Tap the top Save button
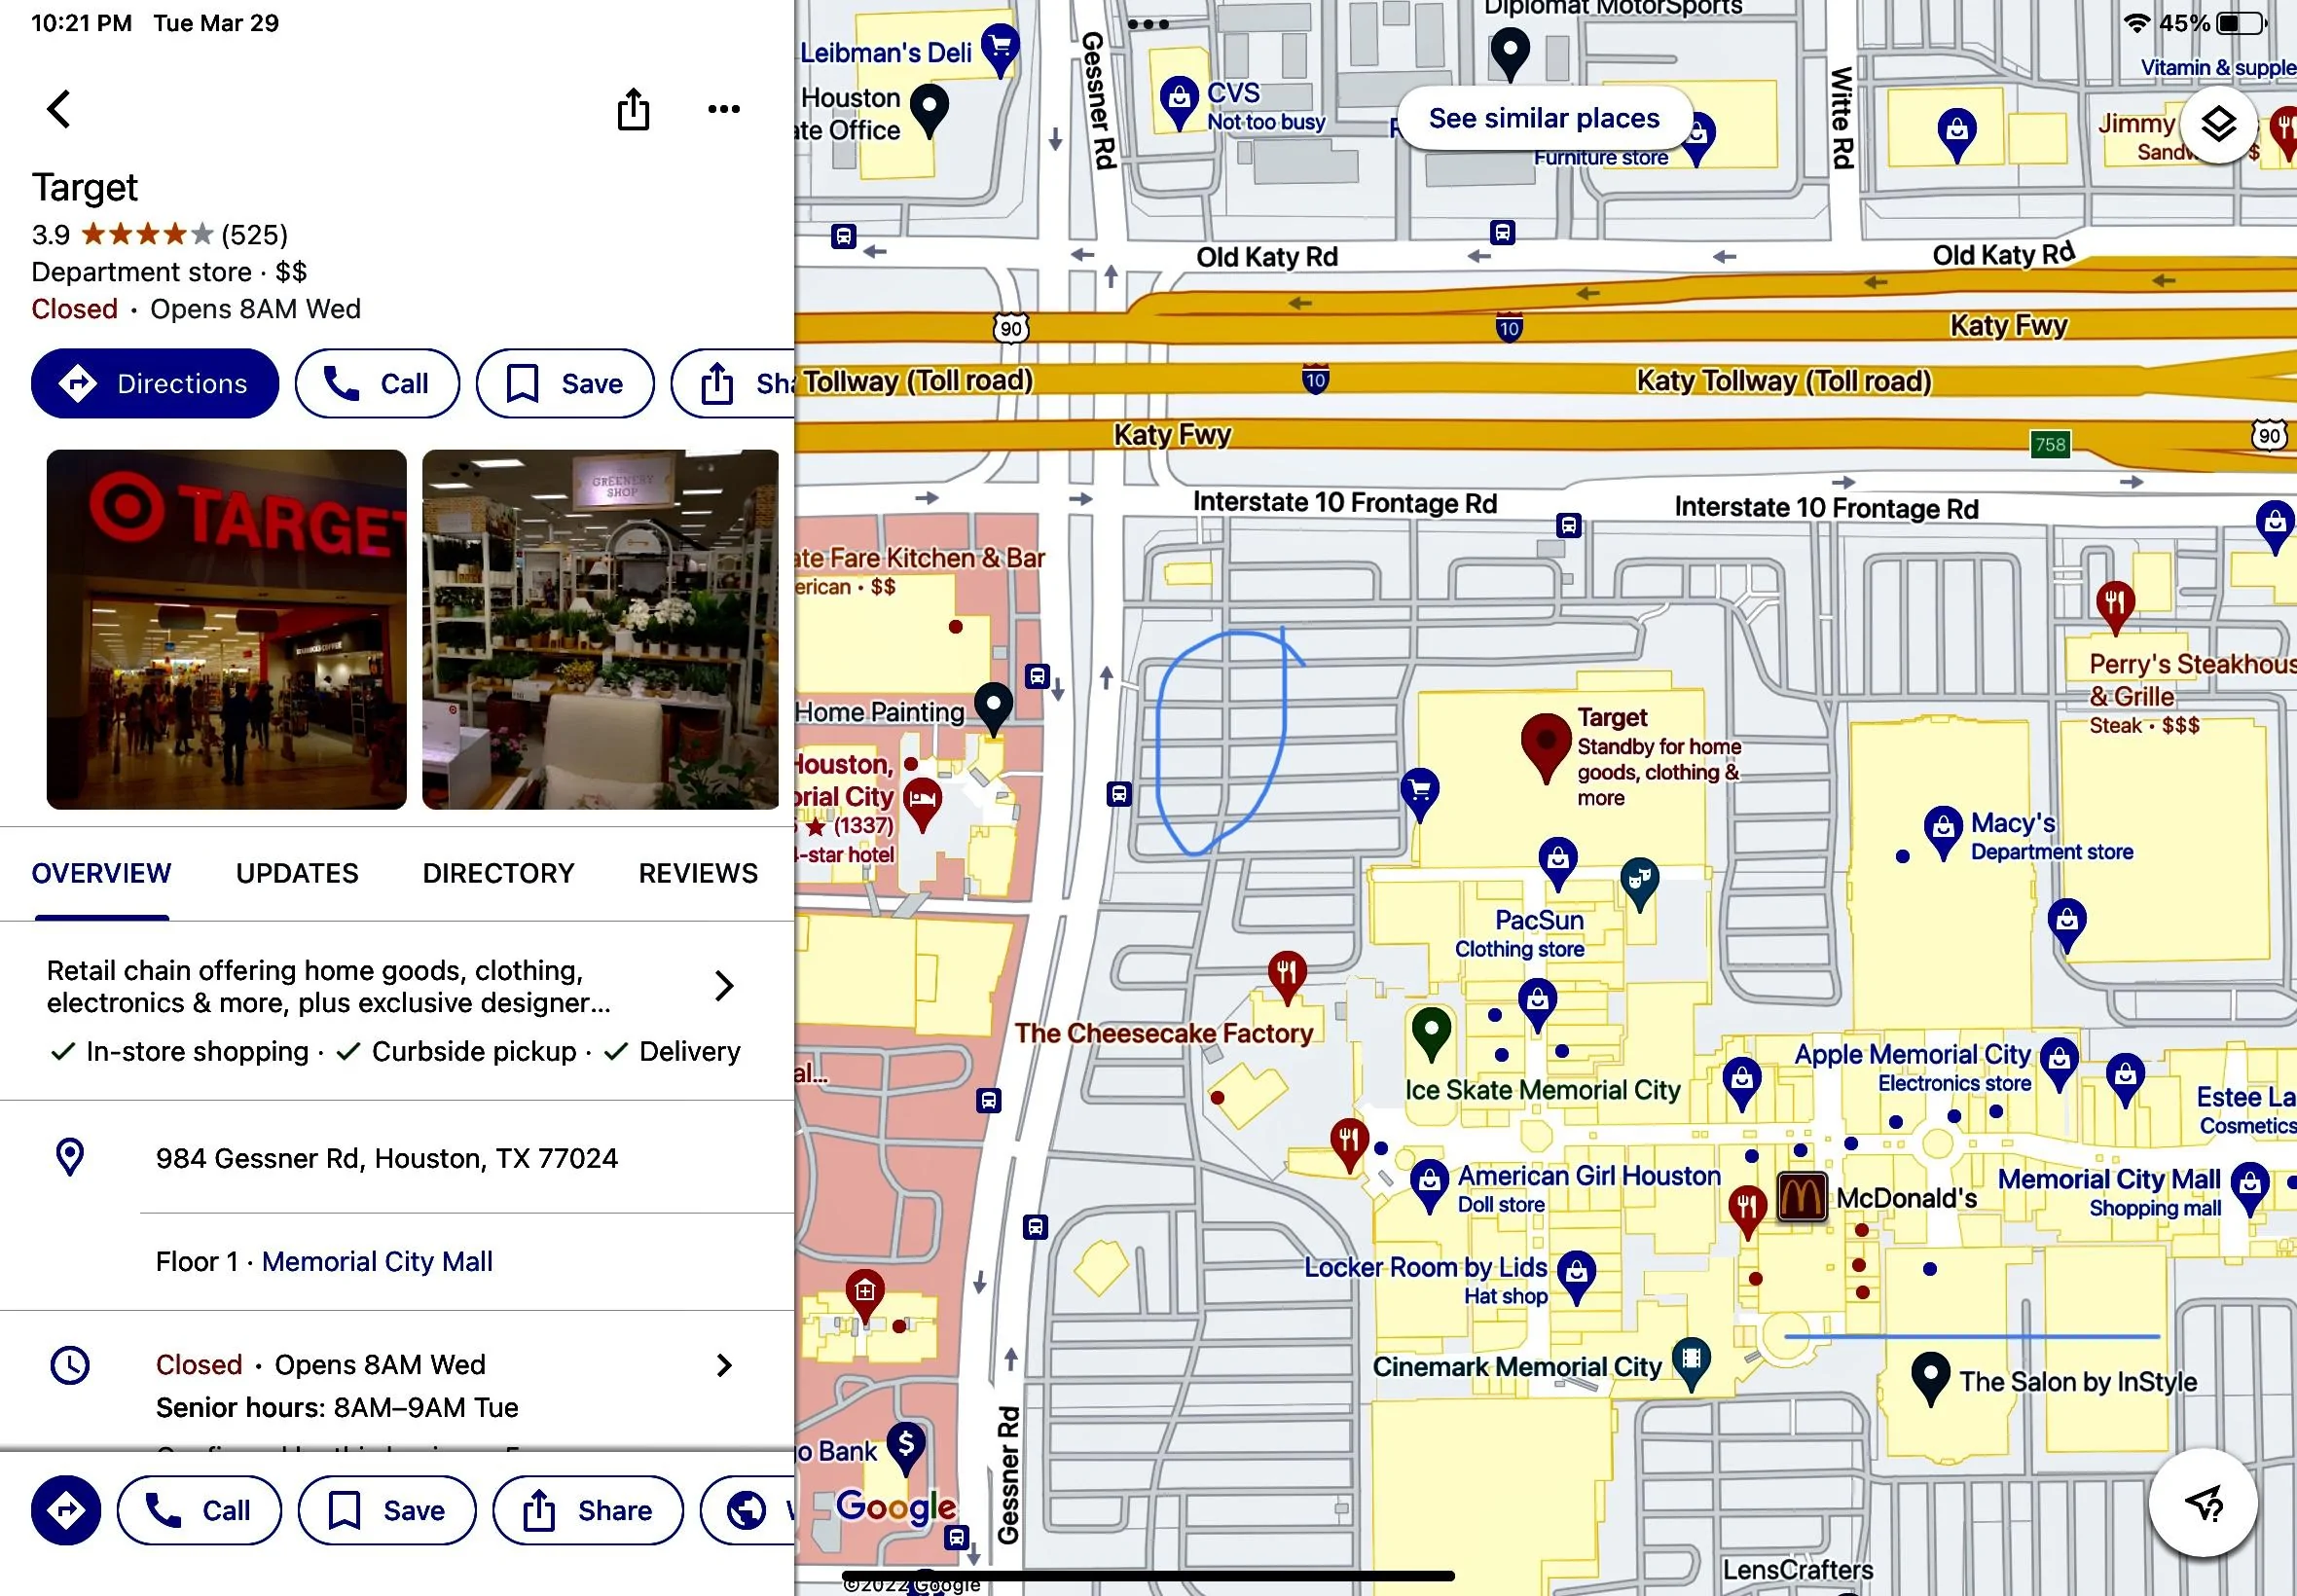Image resolution: width=2297 pixels, height=1596 pixels. click(x=565, y=383)
